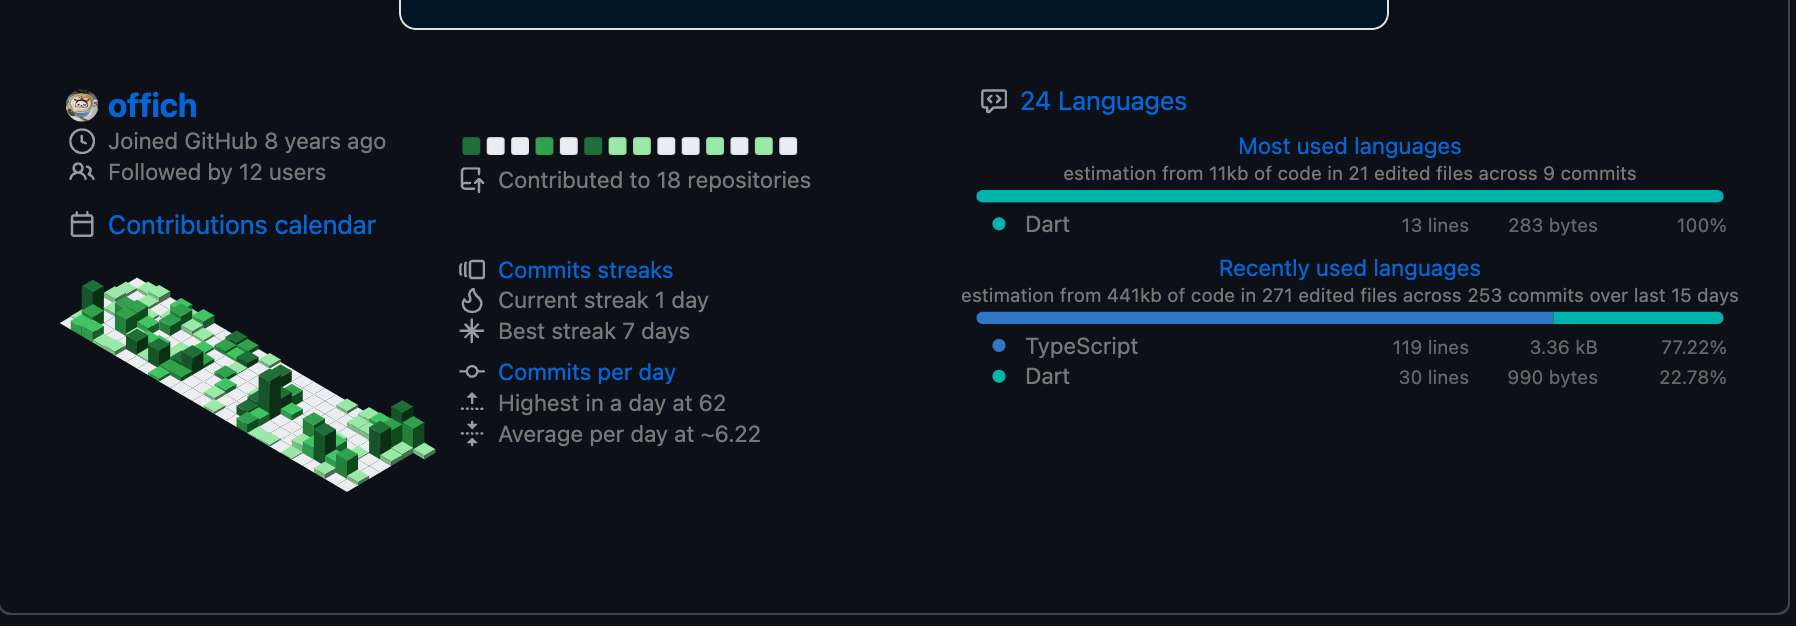Click the commit icon beside Commits per day
Image resolution: width=1796 pixels, height=626 pixels.
[472, 372]
